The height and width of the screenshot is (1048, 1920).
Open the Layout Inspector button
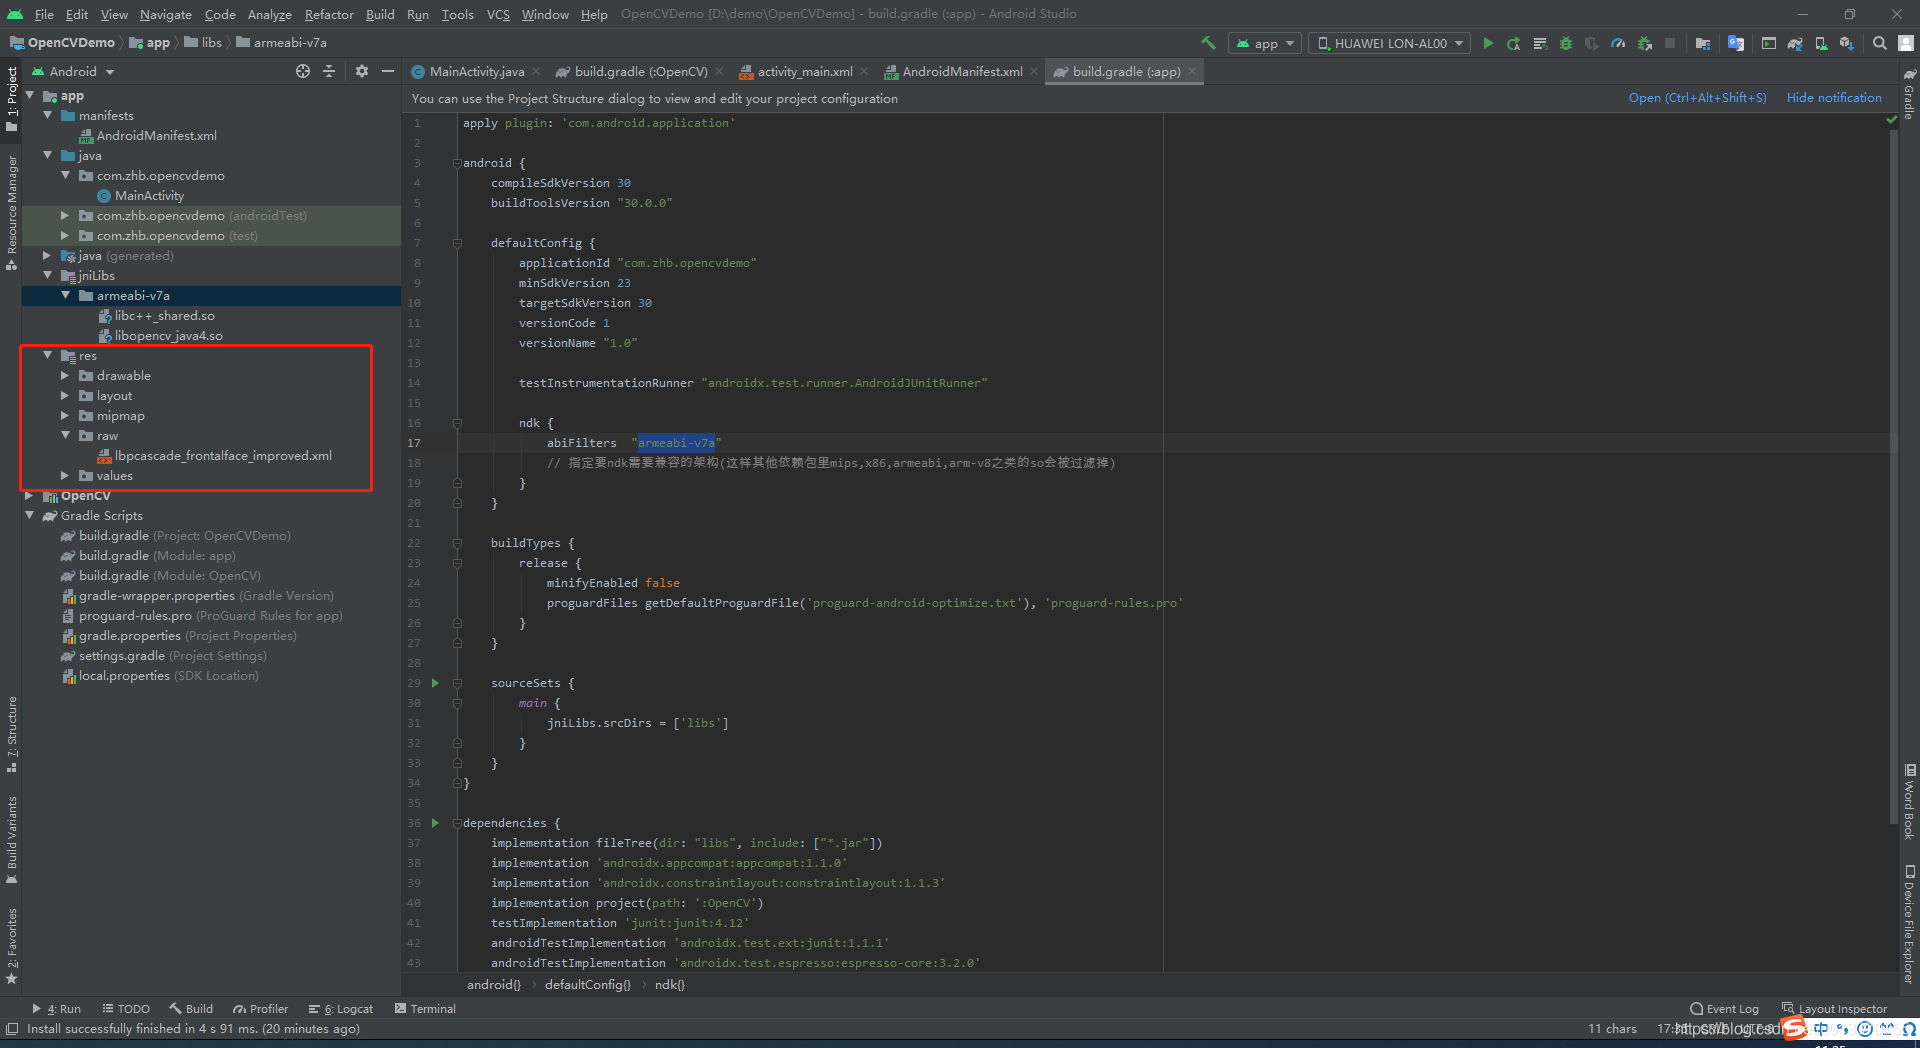tap(1834, 1009)
